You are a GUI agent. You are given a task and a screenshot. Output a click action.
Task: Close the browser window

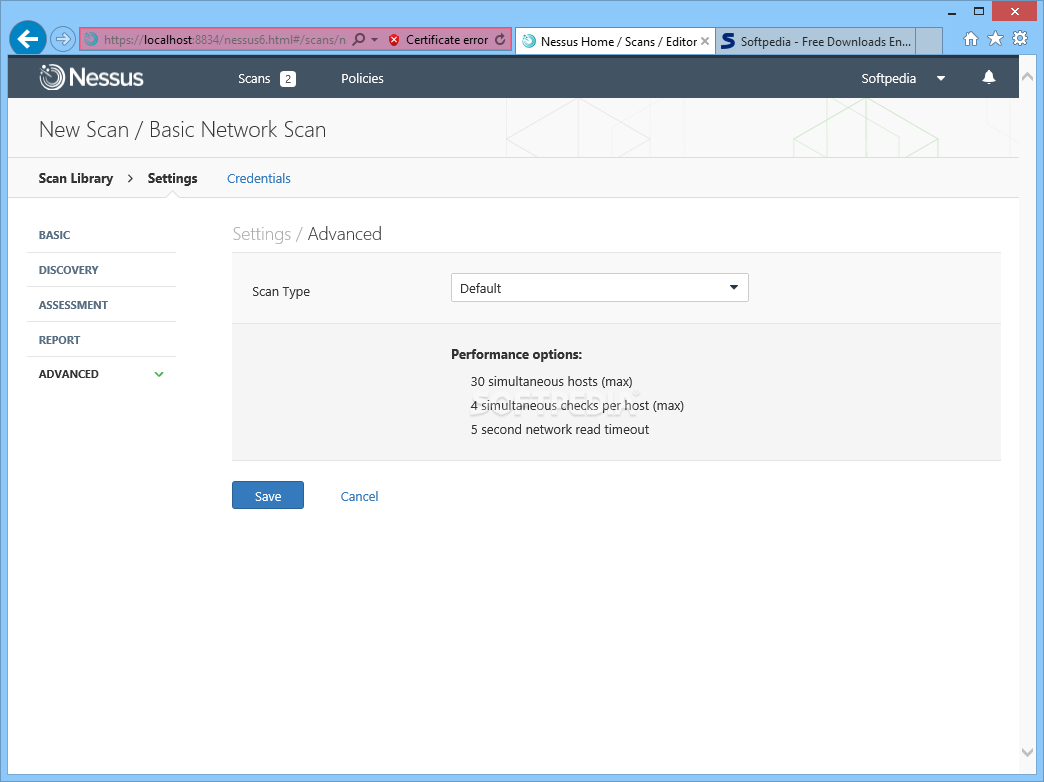click(x=1015, y=11)
